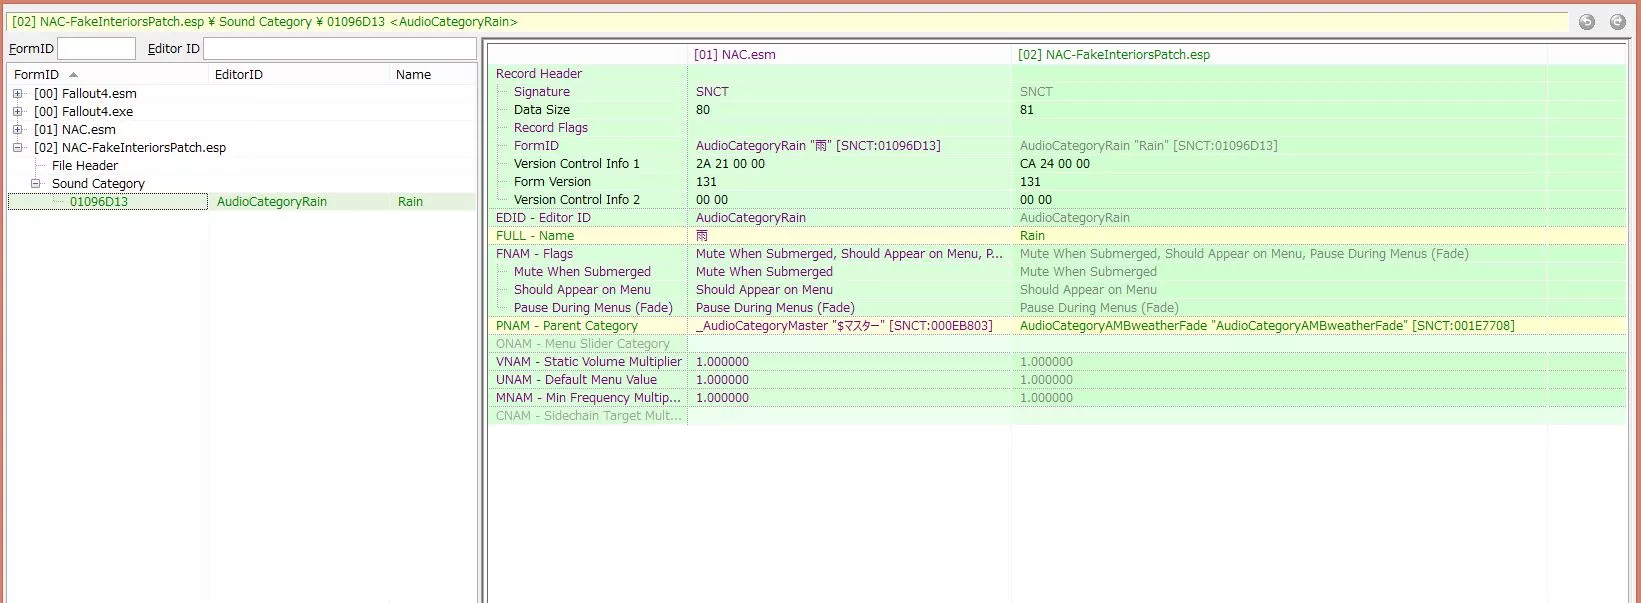The image size is (1641, 603).
Task: Sort tree by the EditorID column header
Action: coord(299,74)
